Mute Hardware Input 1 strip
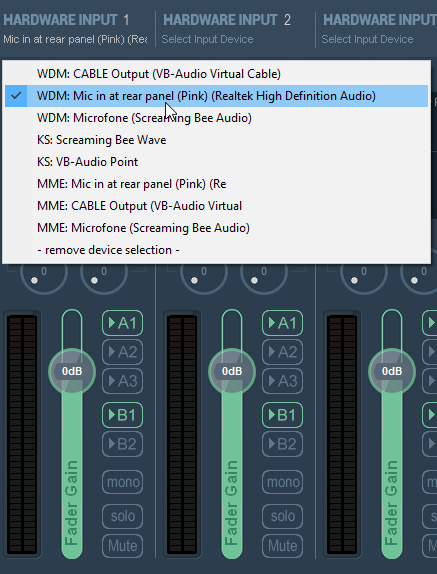Viewport: 437px width, 574px height. [x=122, y=546]
